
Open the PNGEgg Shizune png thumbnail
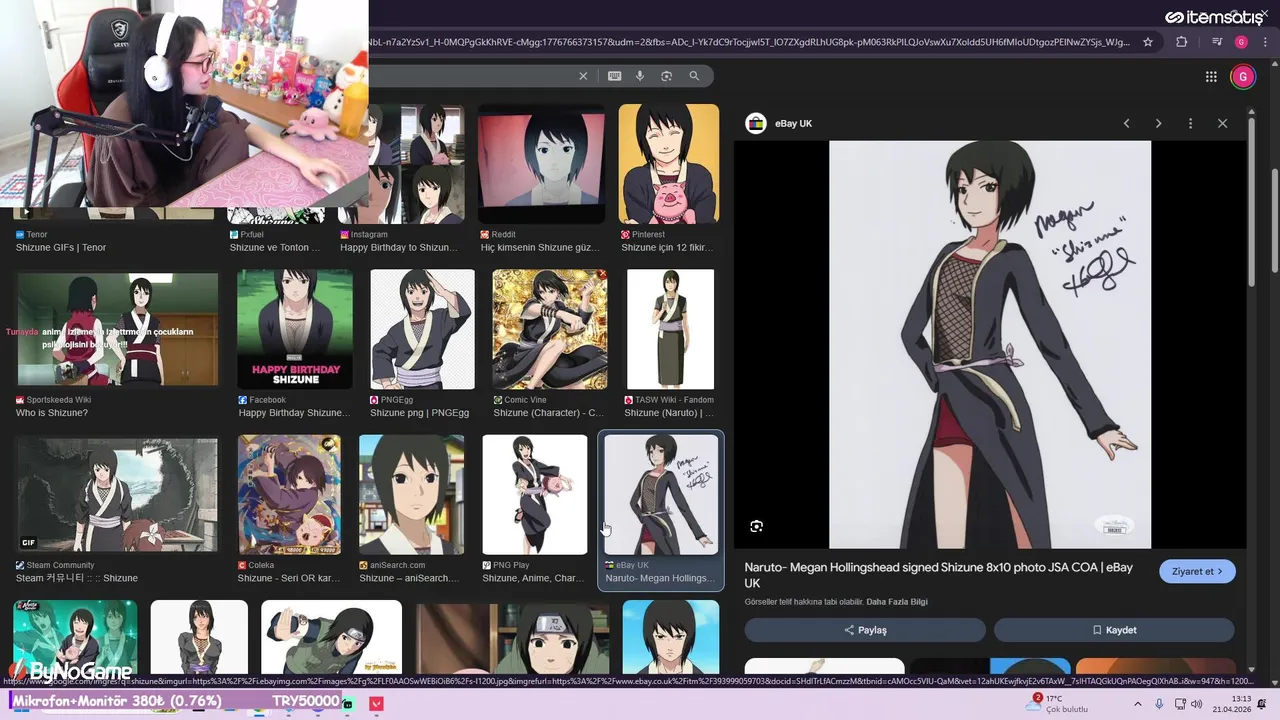coord(422,329)
